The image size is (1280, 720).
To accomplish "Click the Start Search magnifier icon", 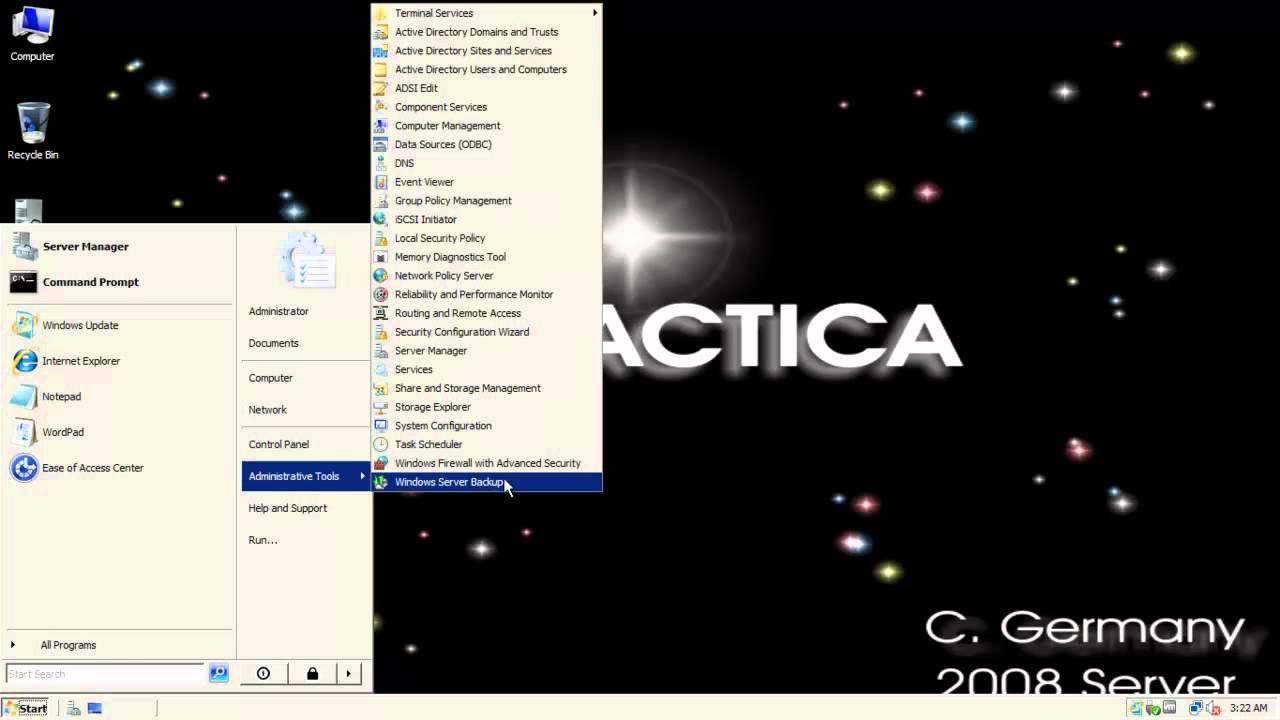I will [219, 674].
